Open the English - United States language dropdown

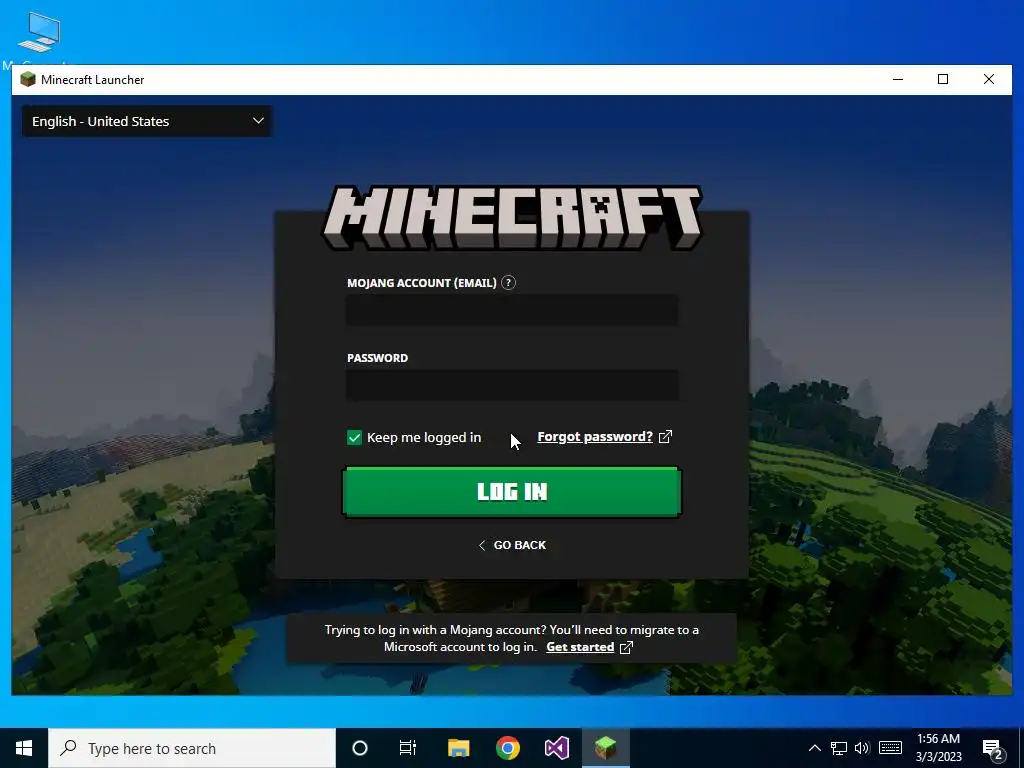(x=148, y=121)
